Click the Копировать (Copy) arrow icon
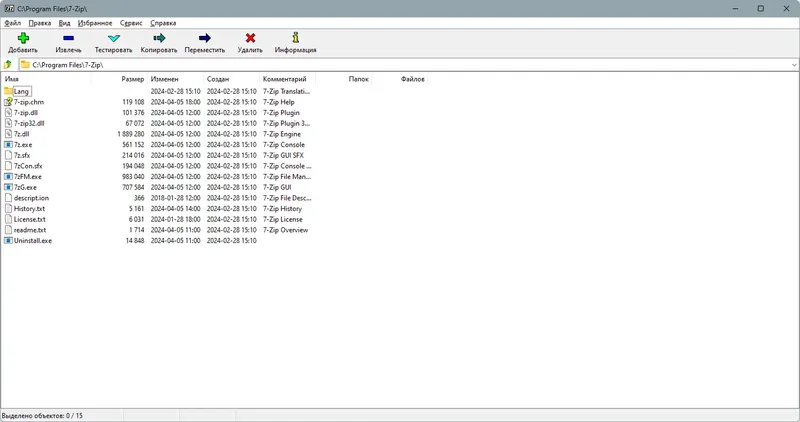Image resolution: width=800 pixels, height=422 pixels. [159, 38]
